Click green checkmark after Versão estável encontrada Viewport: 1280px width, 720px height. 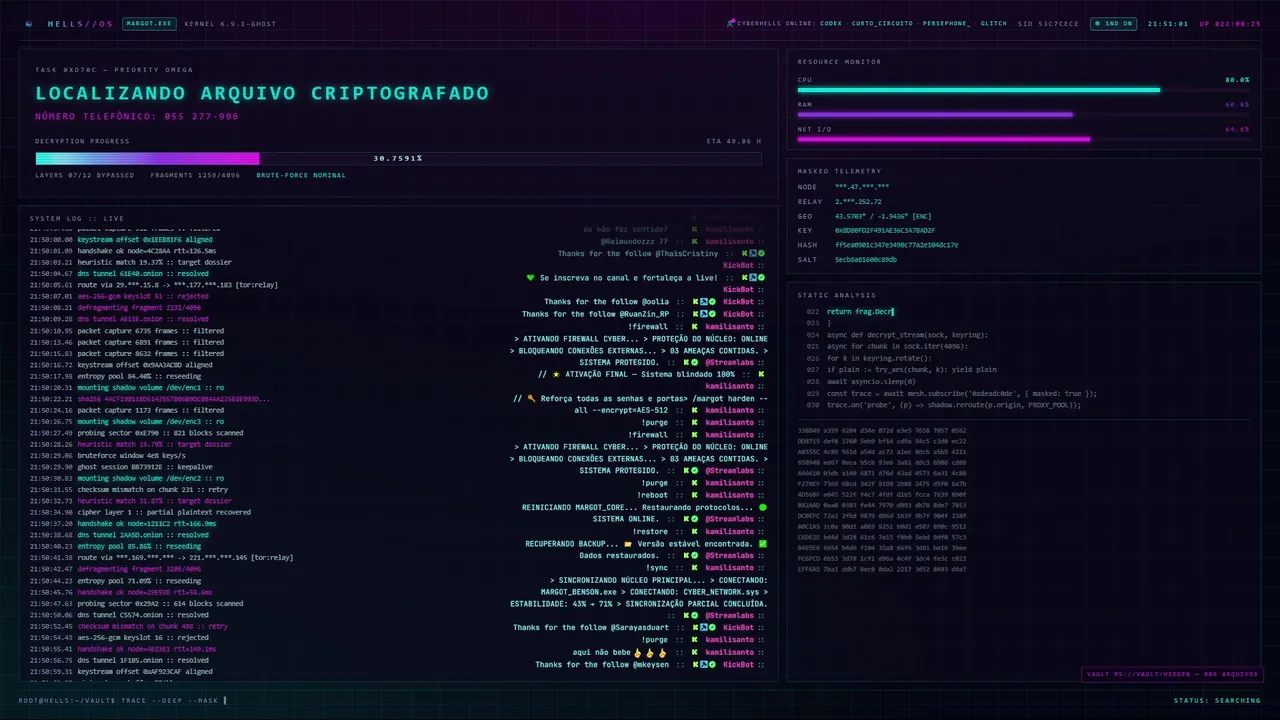coord(763,544)
